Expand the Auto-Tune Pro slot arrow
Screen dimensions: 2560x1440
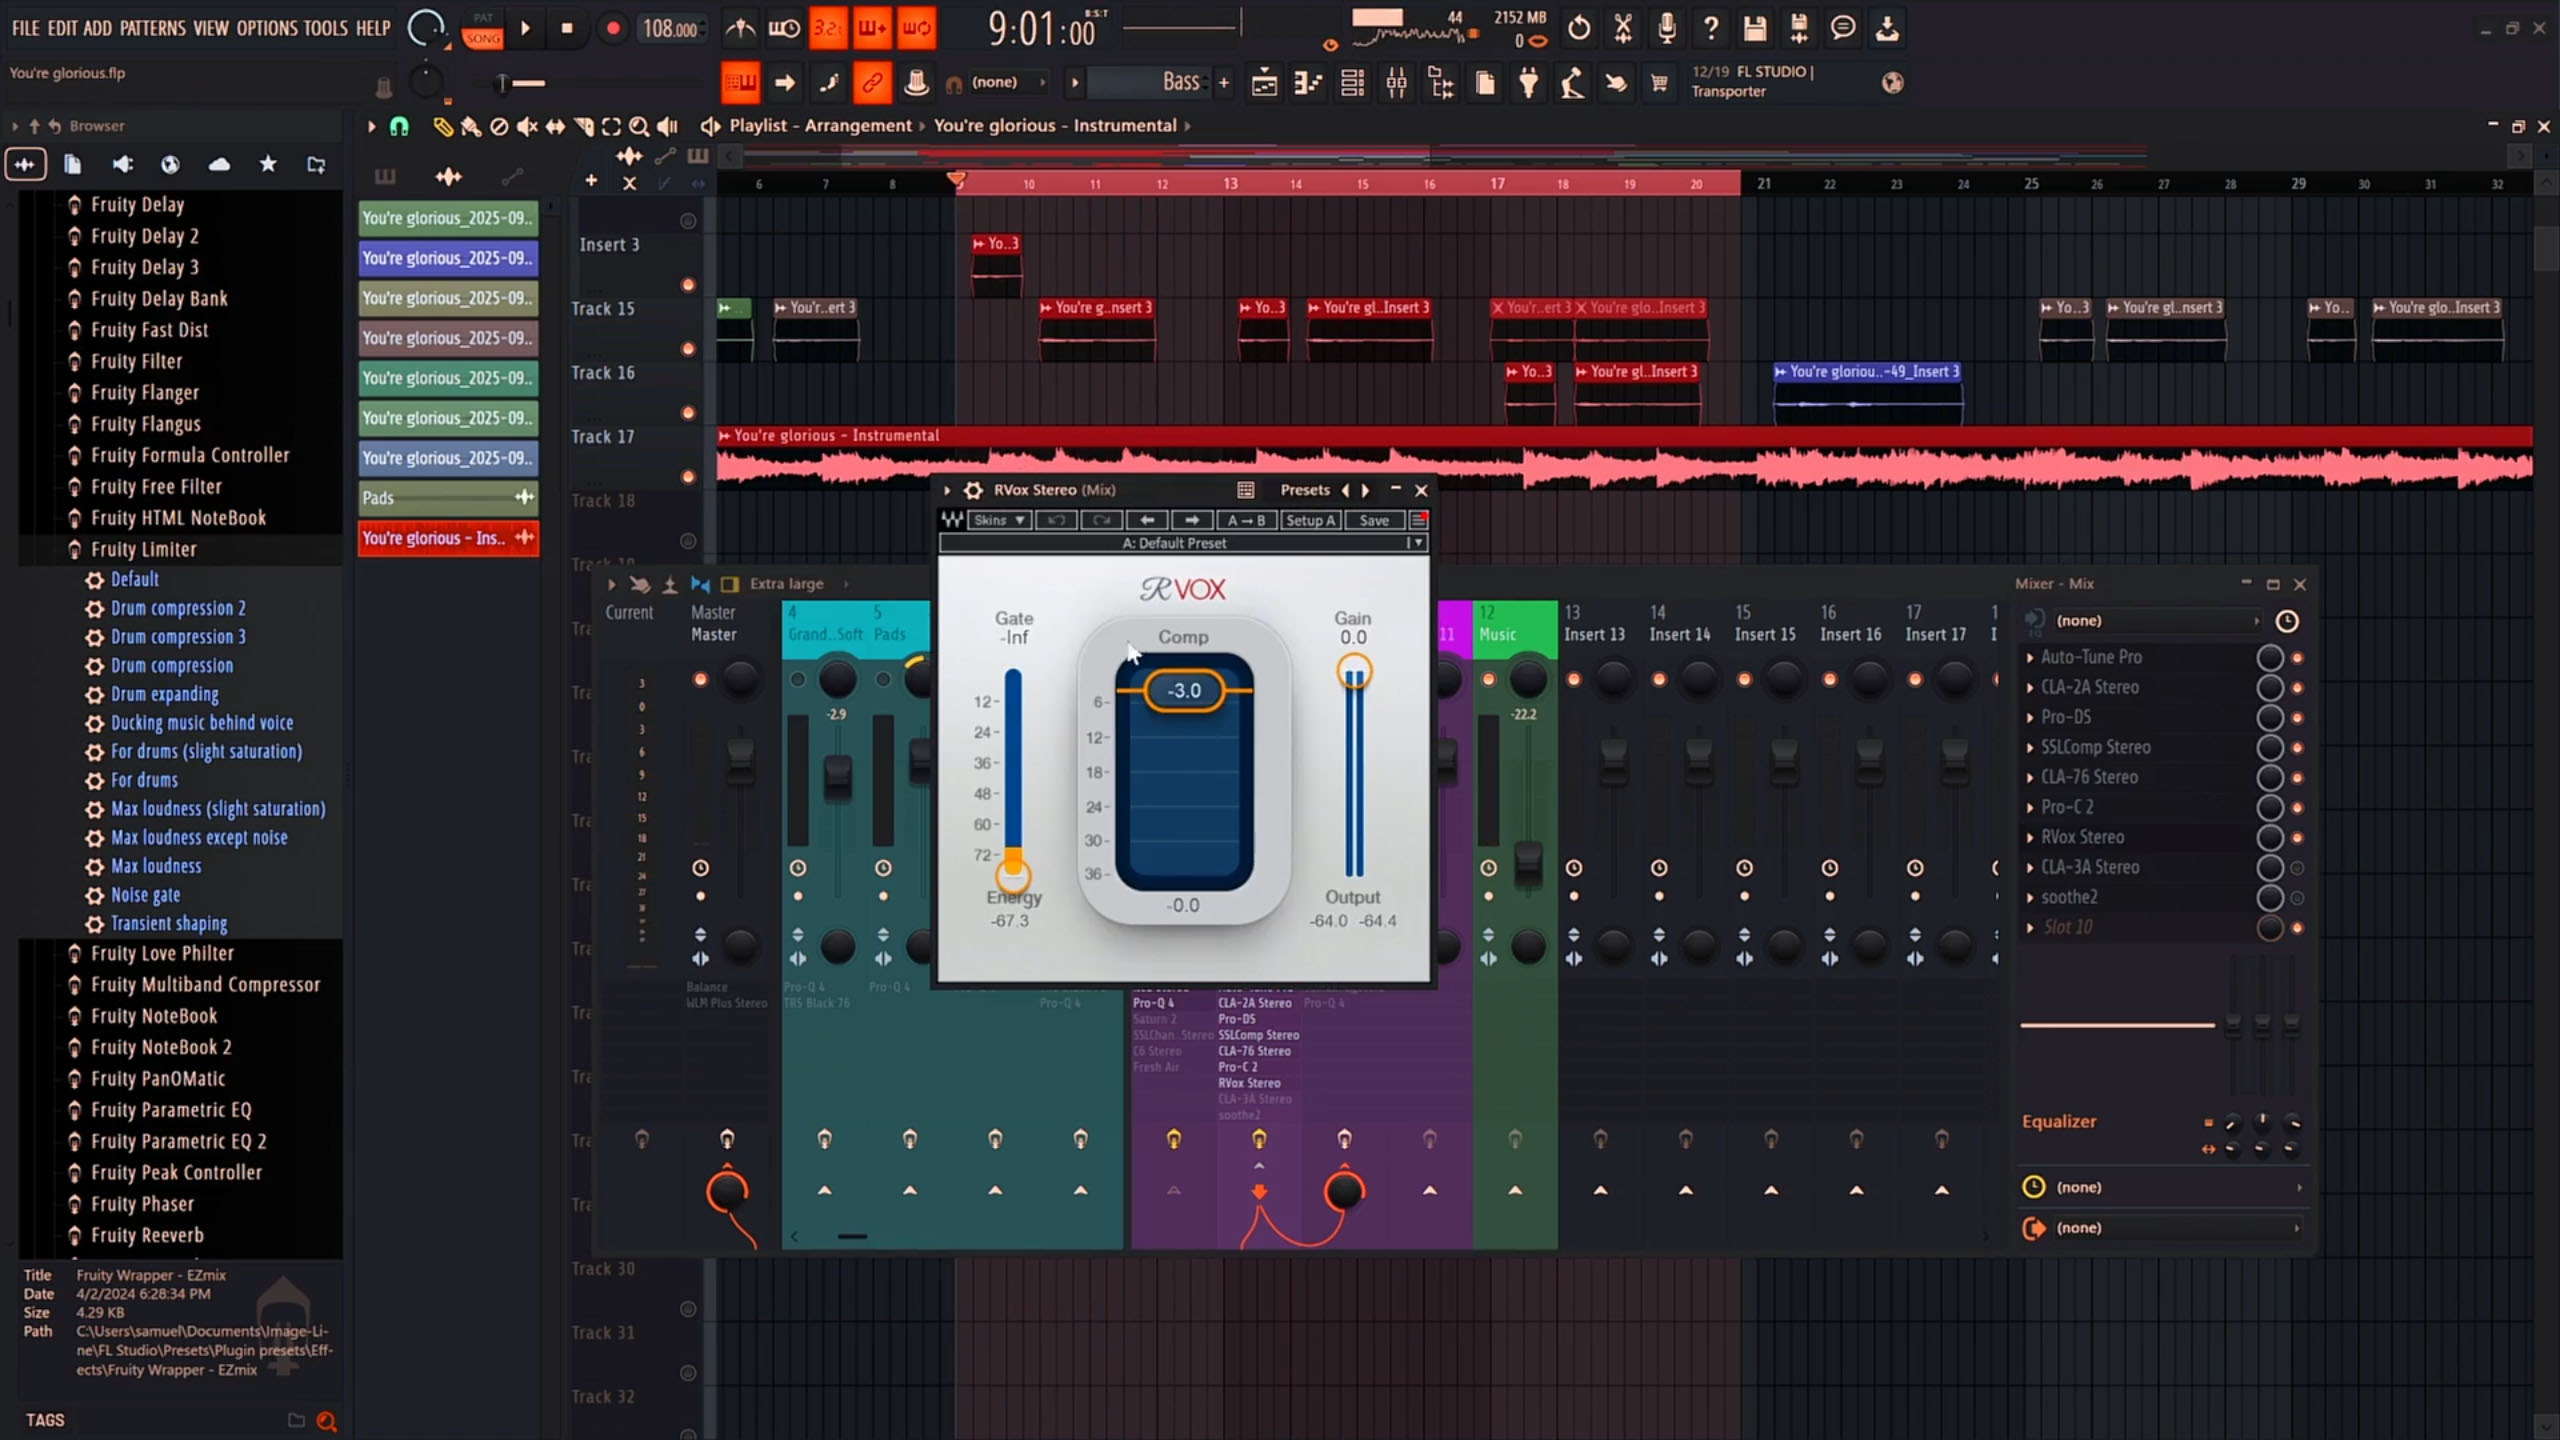(x=2030, y=658)
